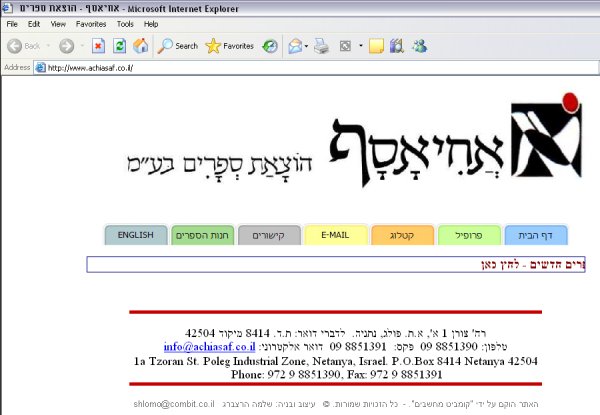Click the Back navigation button

[24, 46]
